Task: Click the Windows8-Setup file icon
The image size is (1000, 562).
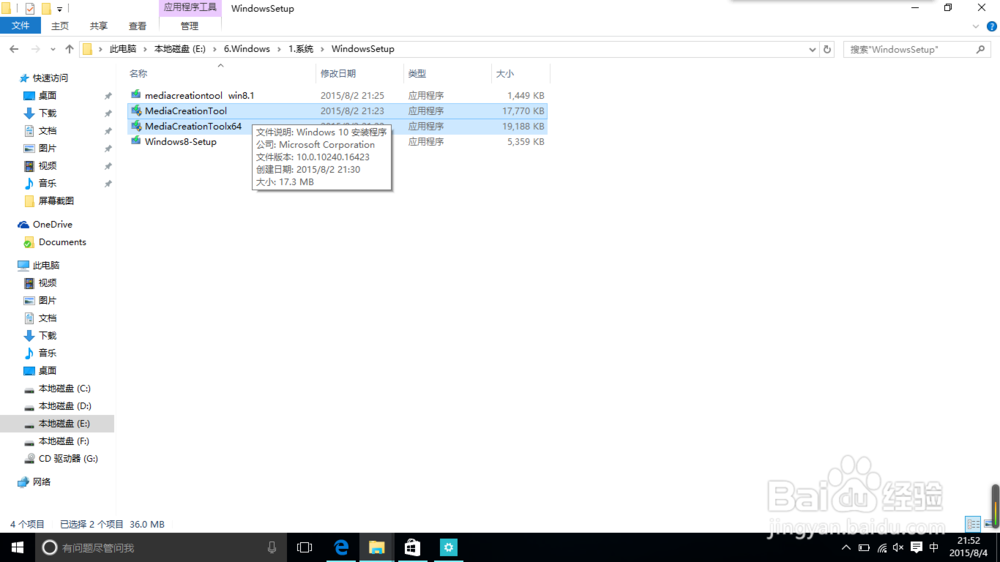Action: (x=136, y=141)
